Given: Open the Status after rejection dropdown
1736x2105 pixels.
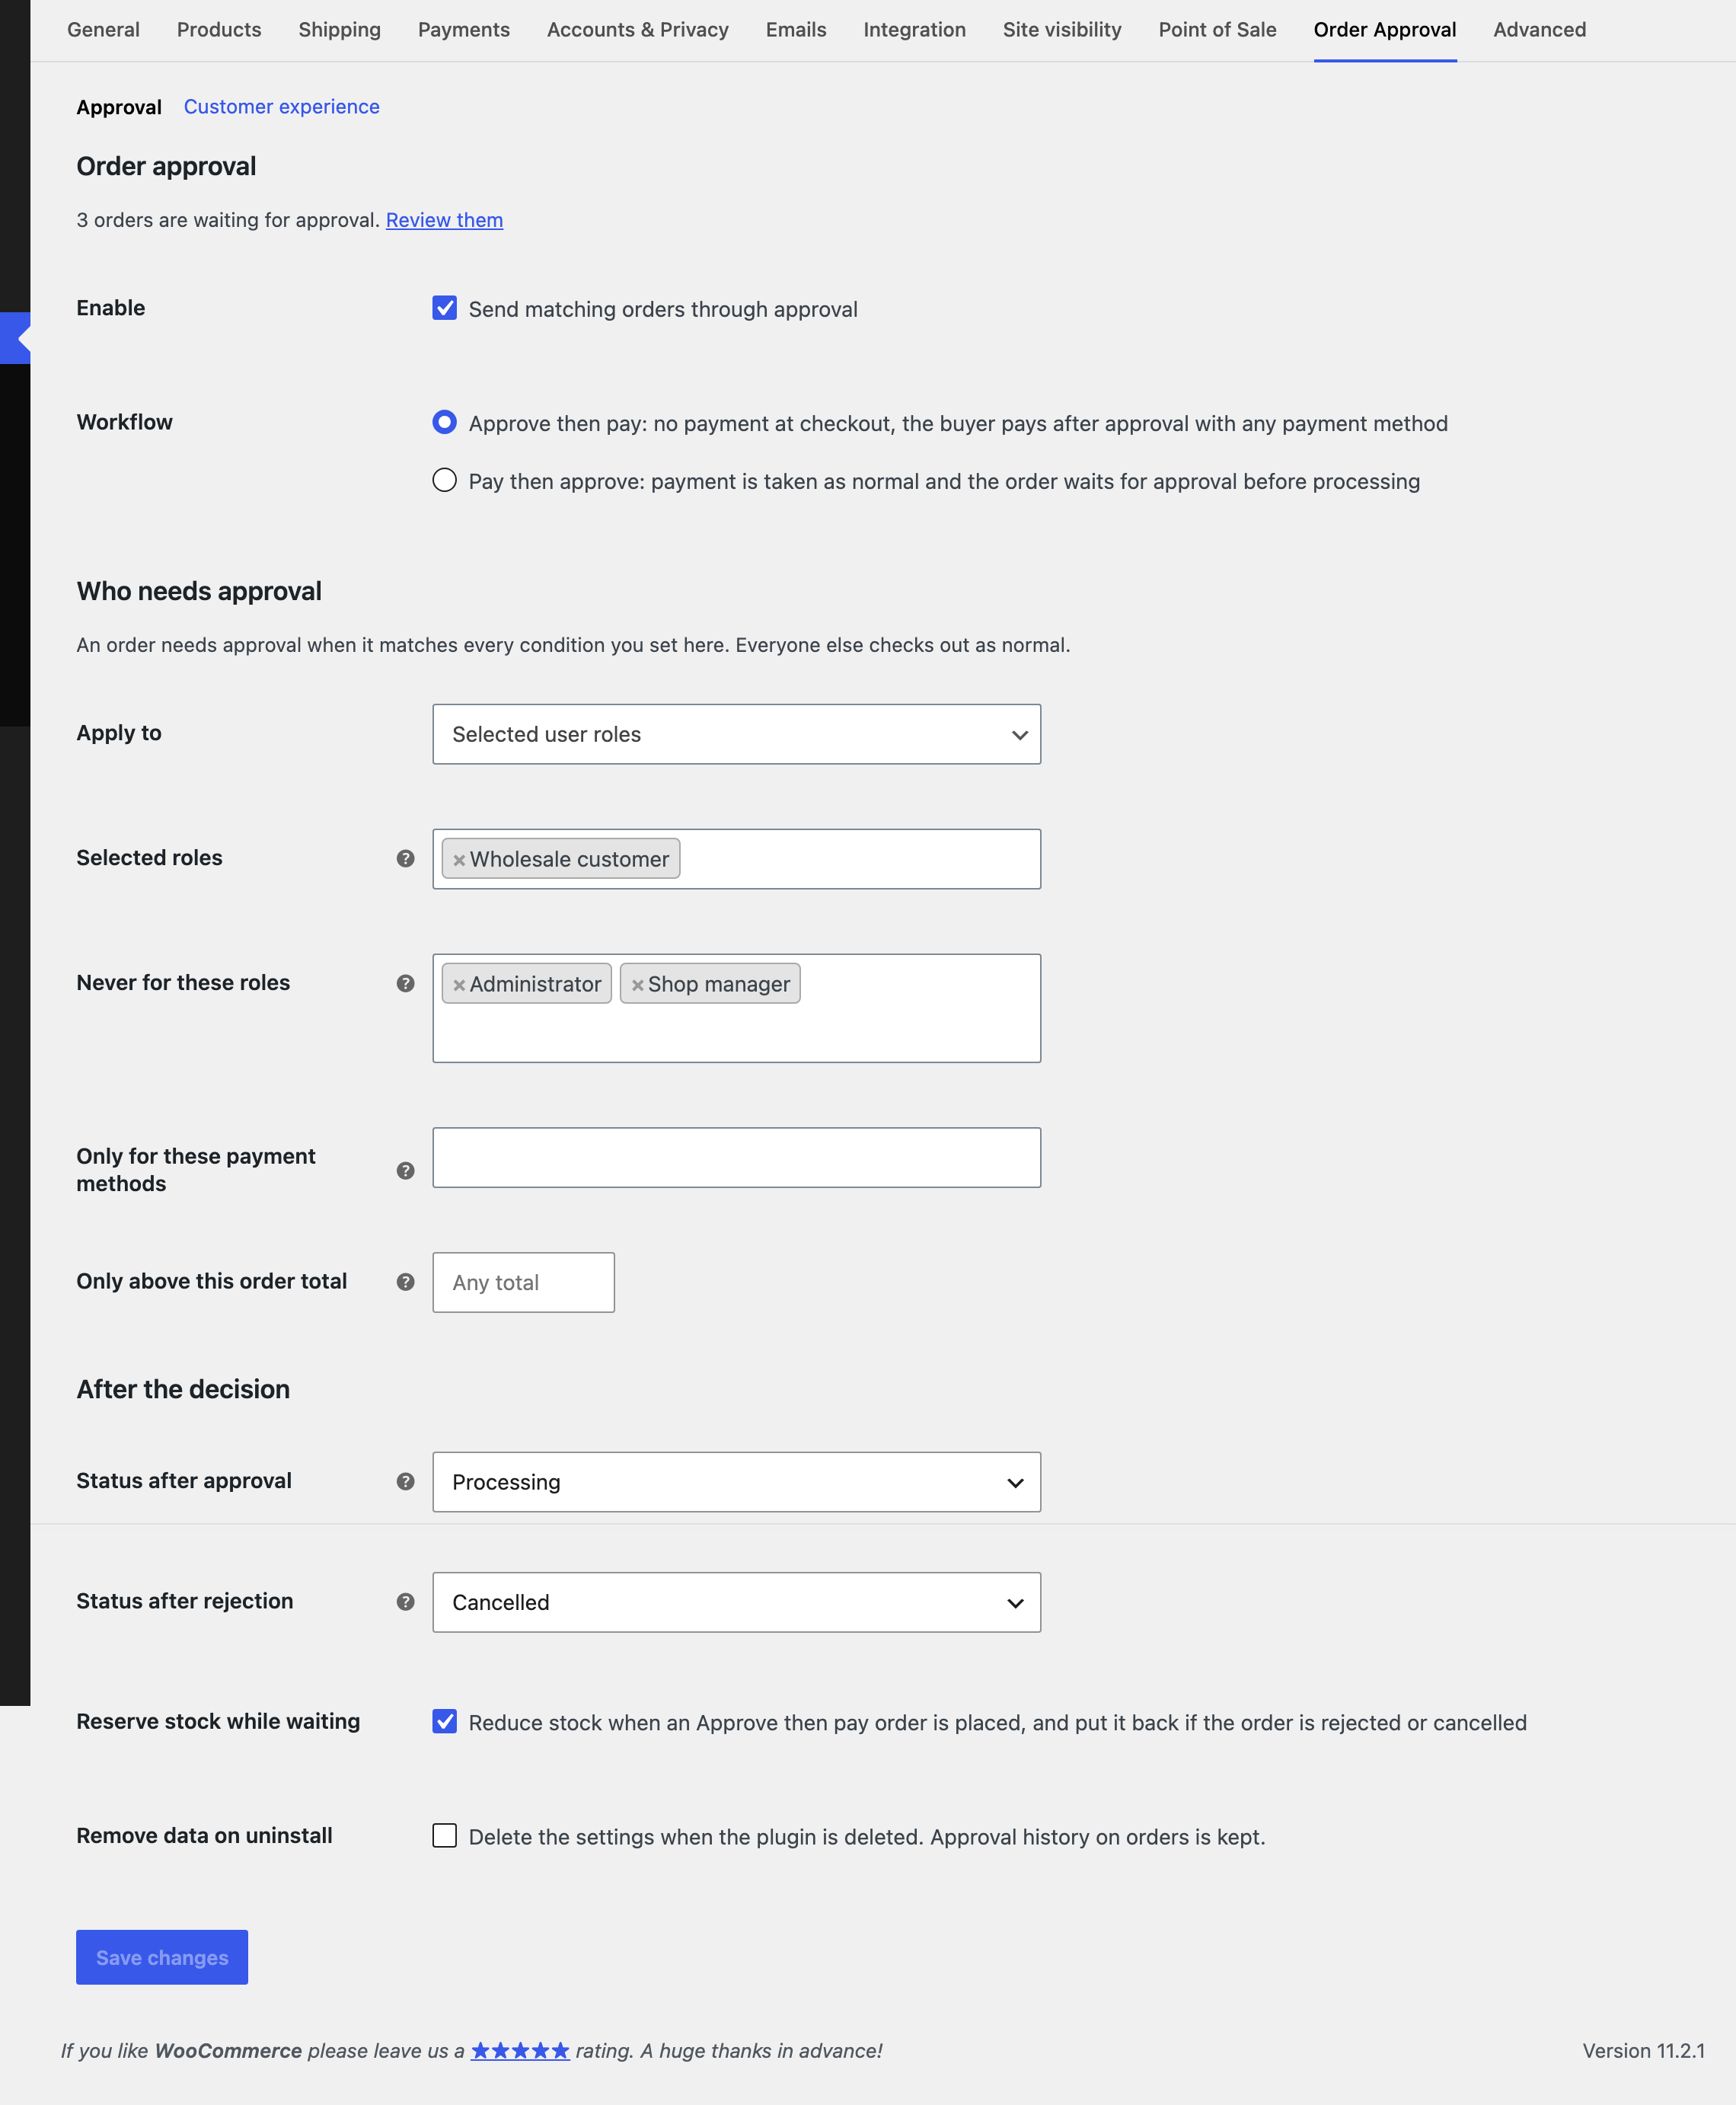Looking at the screenshot, I should [x=736, y=1602].
